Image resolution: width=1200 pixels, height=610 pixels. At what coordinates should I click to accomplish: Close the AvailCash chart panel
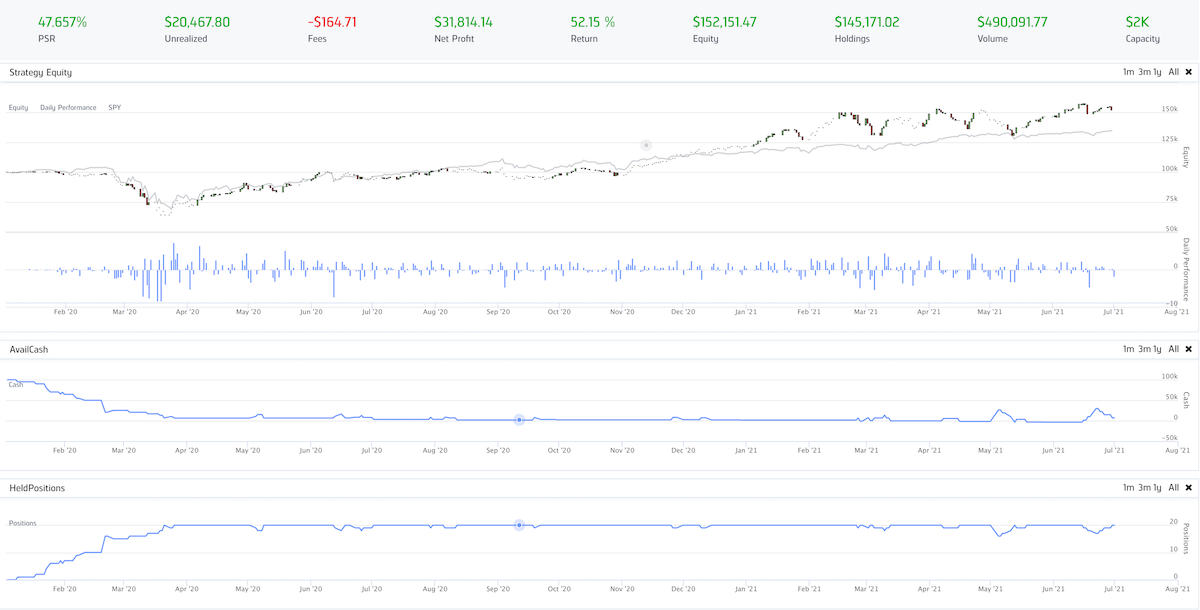click(1188, 349)
